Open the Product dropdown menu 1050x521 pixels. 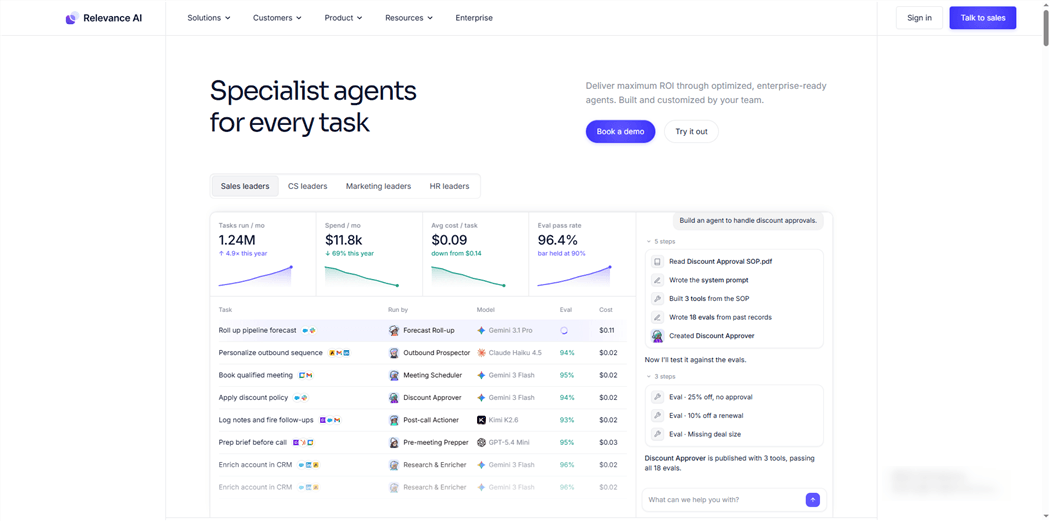pyautogui.click(x=344, y=18)
